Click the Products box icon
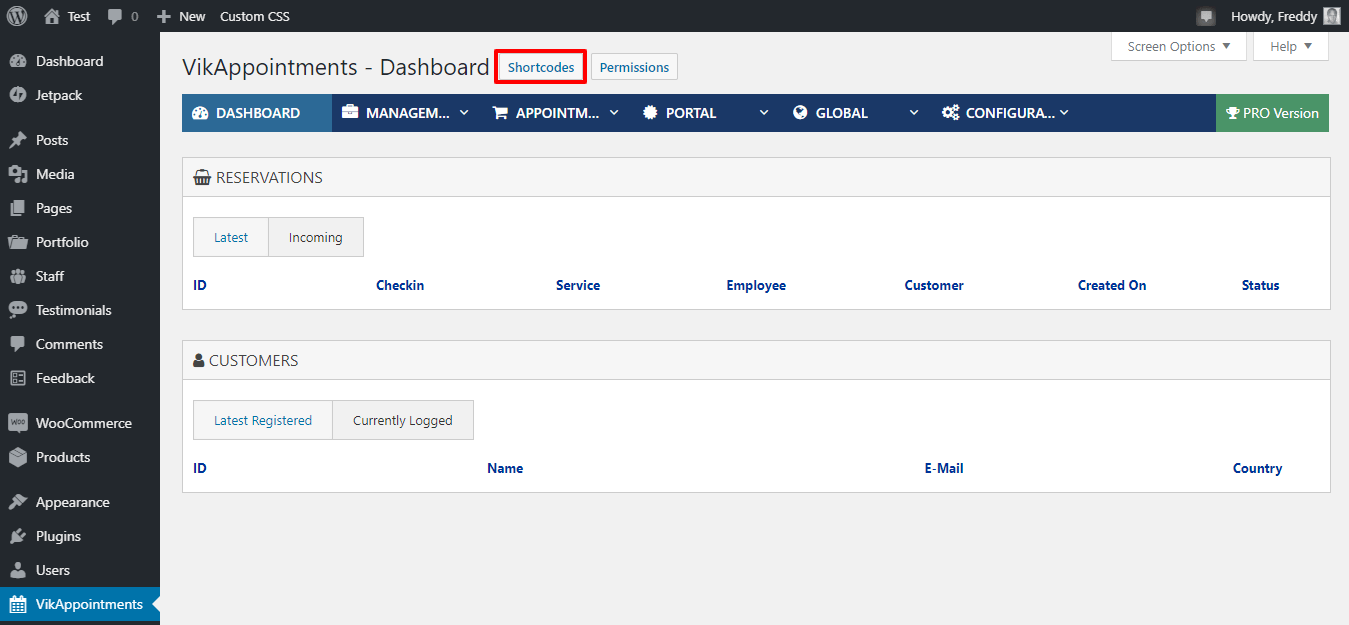 click(x=18, y=457)
